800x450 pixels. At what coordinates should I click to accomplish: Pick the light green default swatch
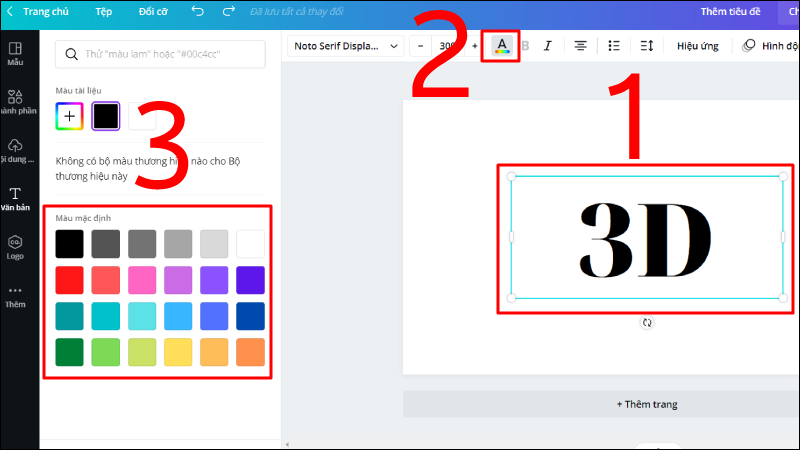[x=106, y=352]
